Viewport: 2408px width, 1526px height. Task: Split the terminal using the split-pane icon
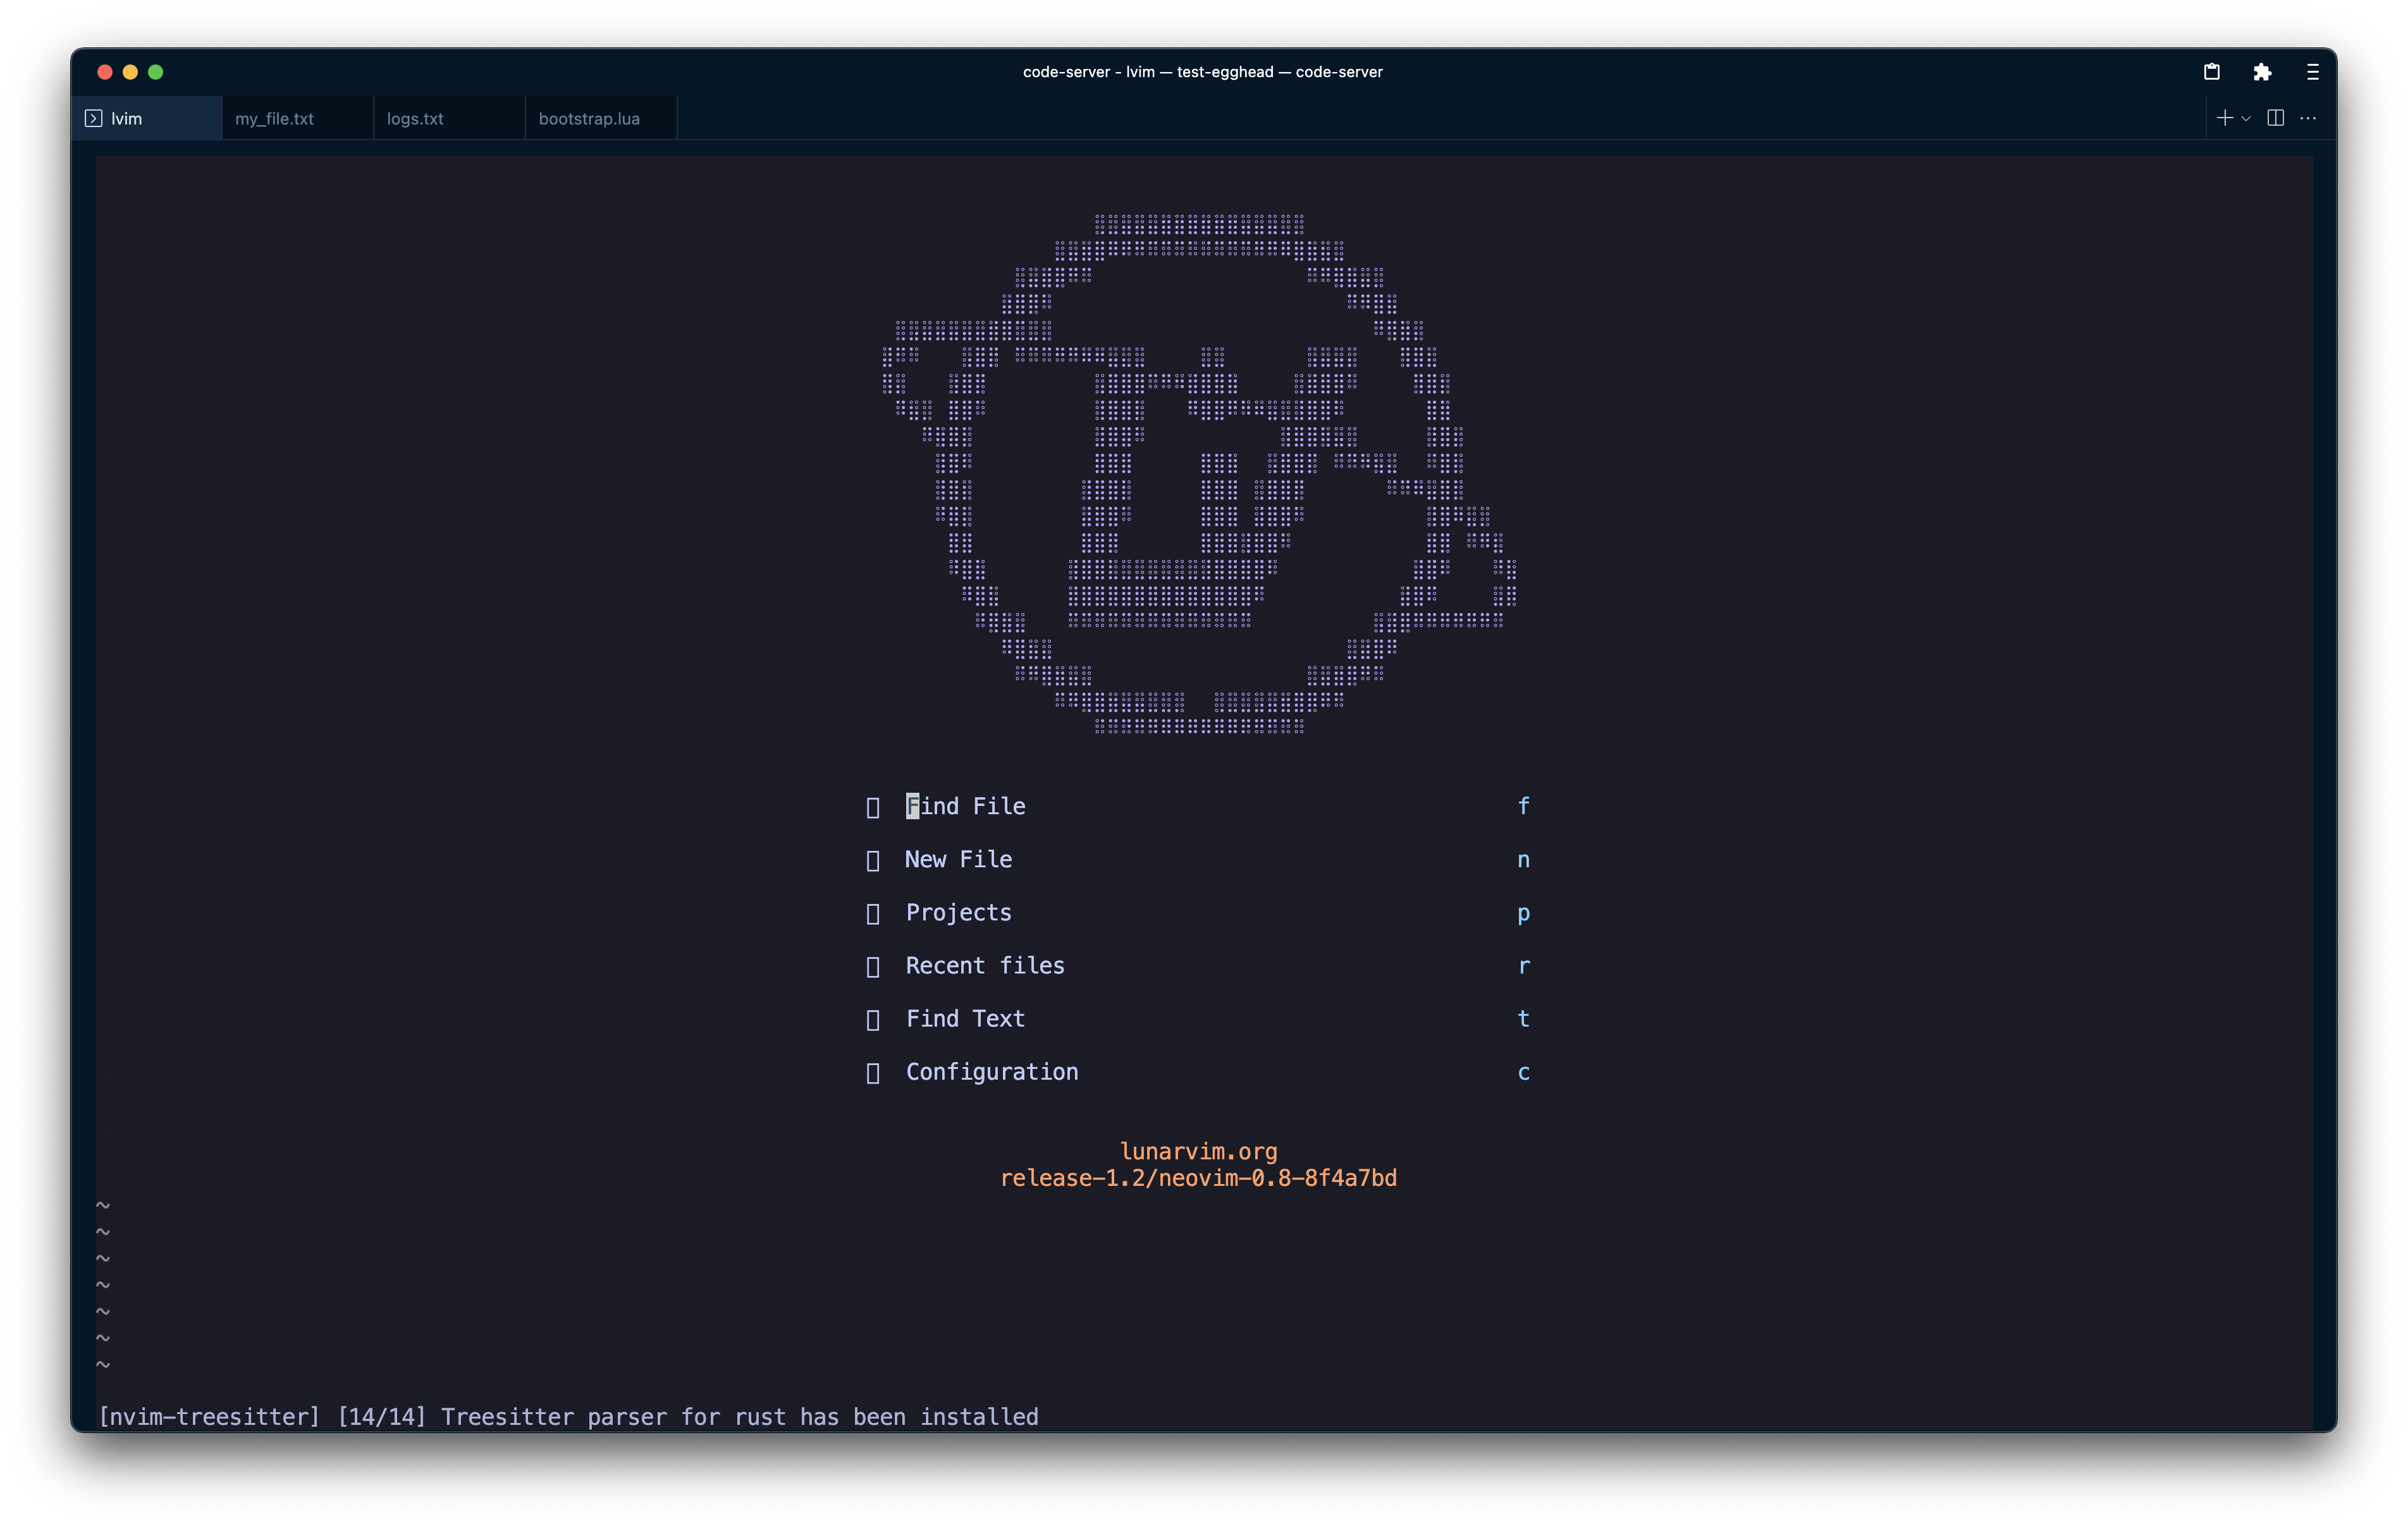point(2277,118)
